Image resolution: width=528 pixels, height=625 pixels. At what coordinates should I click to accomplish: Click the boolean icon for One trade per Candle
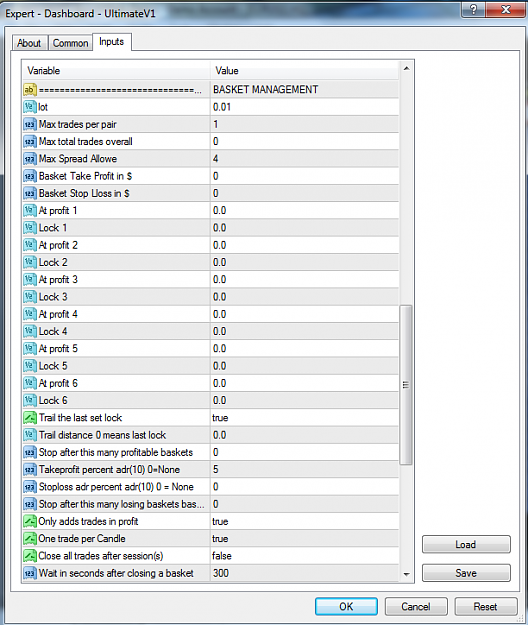pyautogui.click(x=30, y=539)
